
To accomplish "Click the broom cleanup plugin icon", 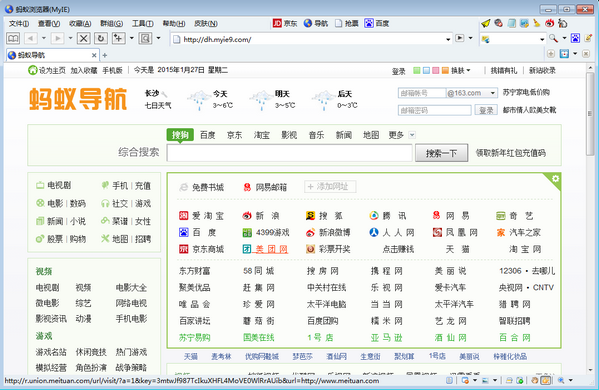I will (x=537, y=23).
